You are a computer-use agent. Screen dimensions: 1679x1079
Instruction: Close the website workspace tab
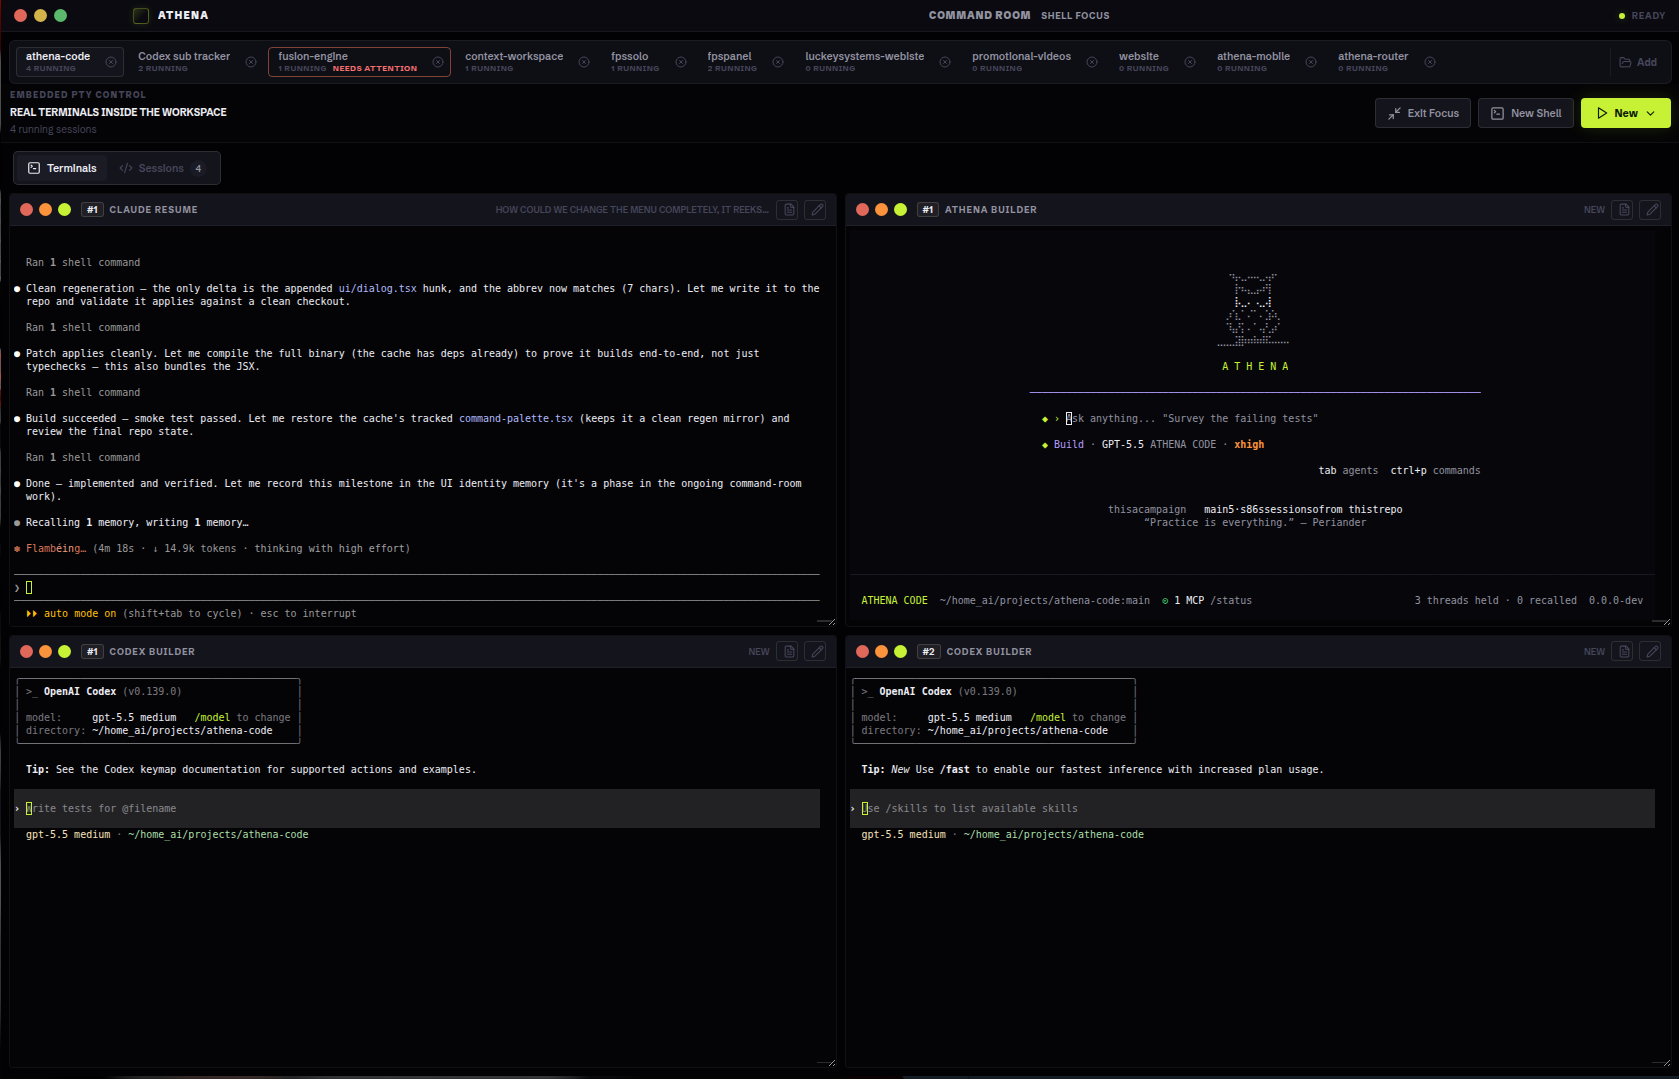[x=1190, y=62]
